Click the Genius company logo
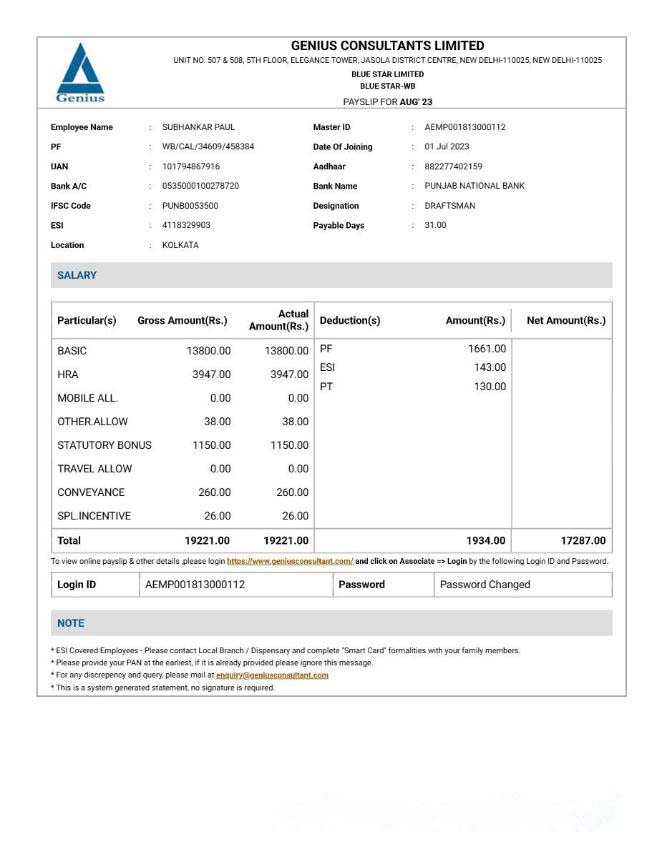Screen dimensions: 657x849 coord(80,73)
